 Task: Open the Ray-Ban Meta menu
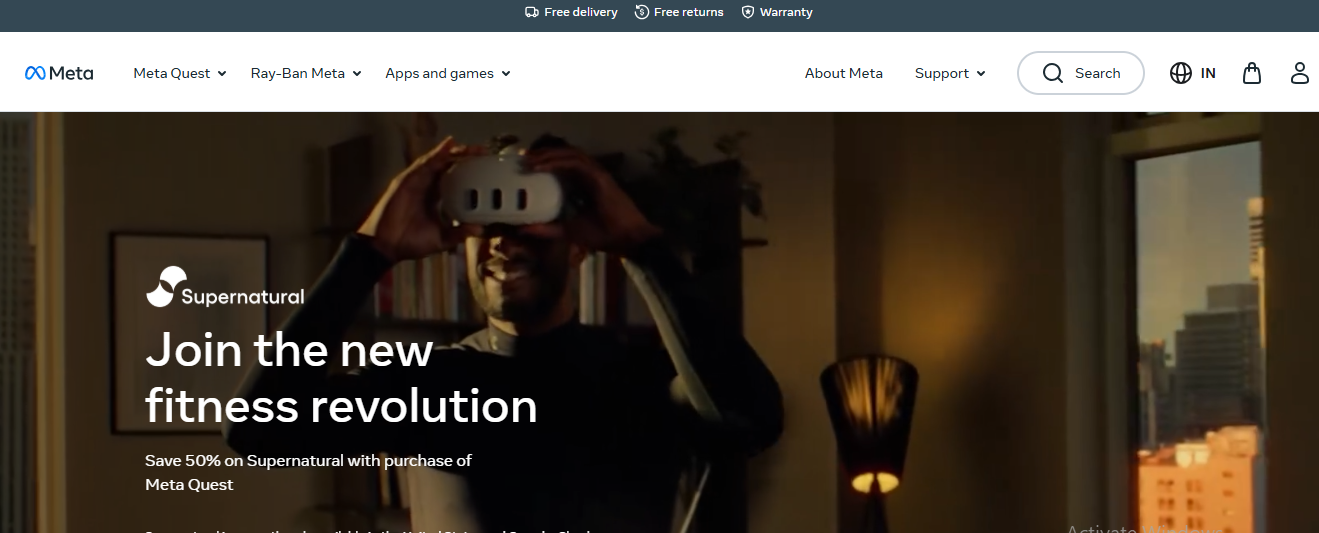pos(306,73)
